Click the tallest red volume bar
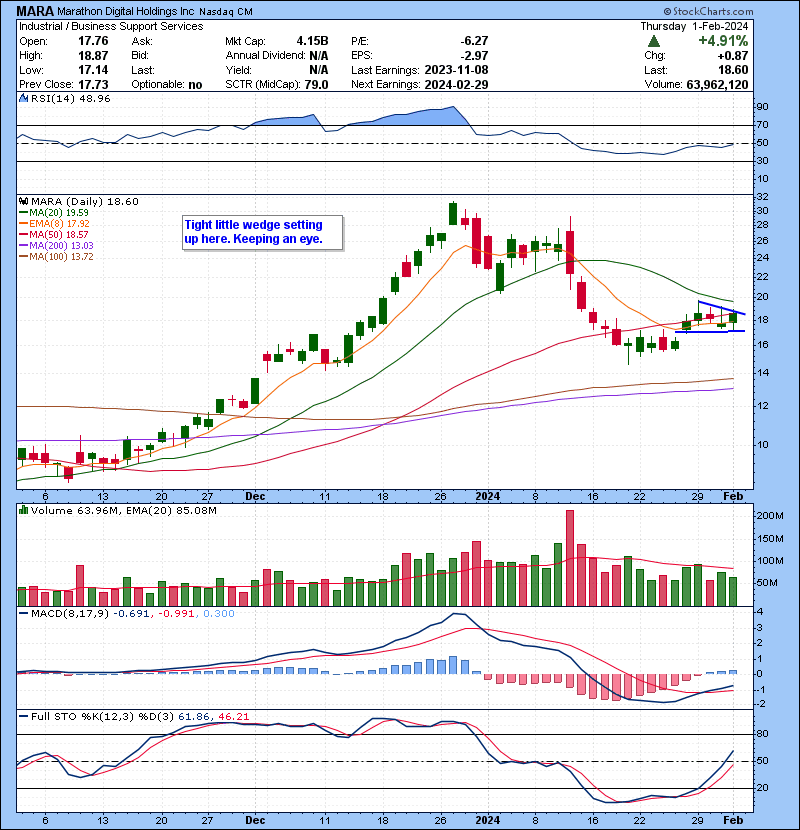The width and height of the screenshot is (800, 830). tap(570, 558)
